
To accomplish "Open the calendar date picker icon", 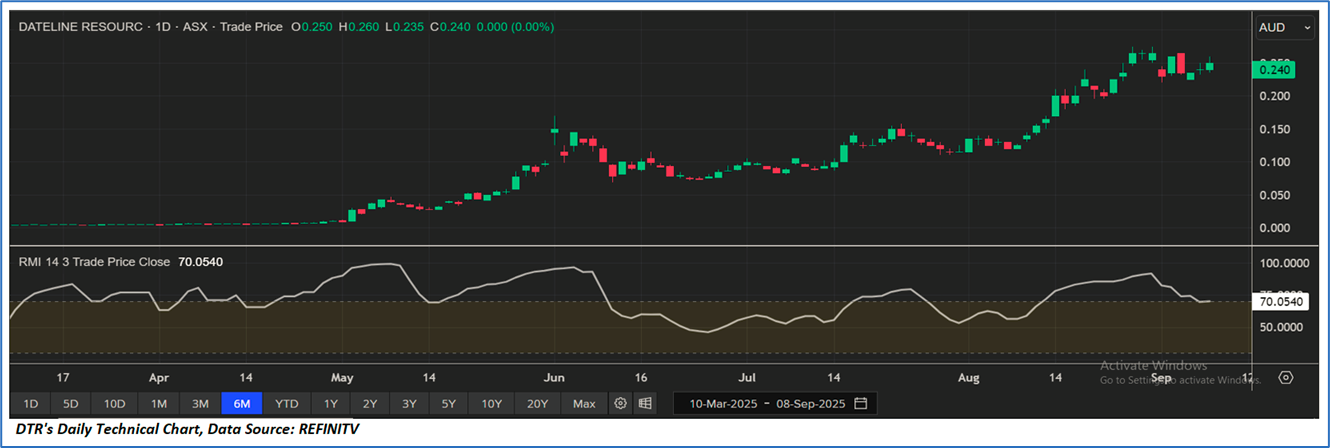I will point(860,404).
